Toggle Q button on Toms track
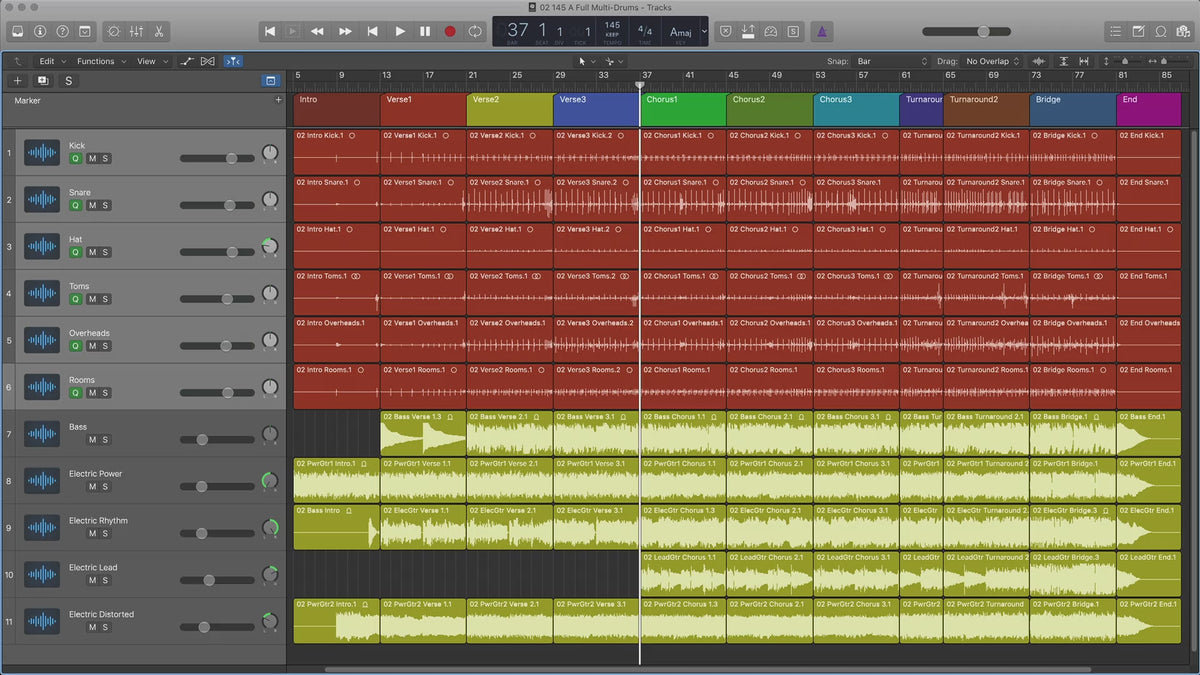1200x675 pixels. click(x=75, y=299)
